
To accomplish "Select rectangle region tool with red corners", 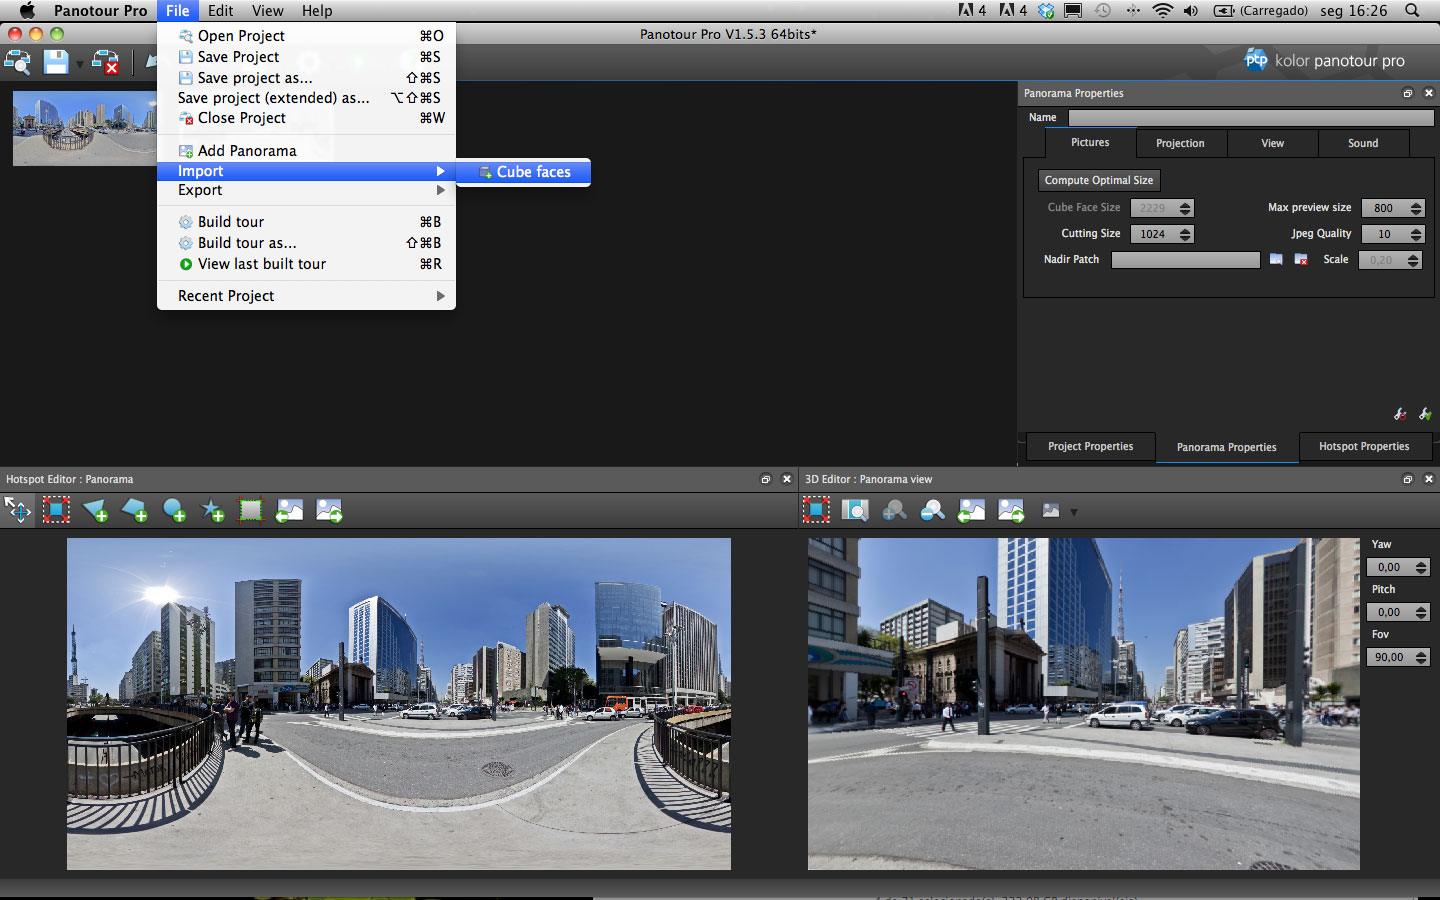I will 250,510.
